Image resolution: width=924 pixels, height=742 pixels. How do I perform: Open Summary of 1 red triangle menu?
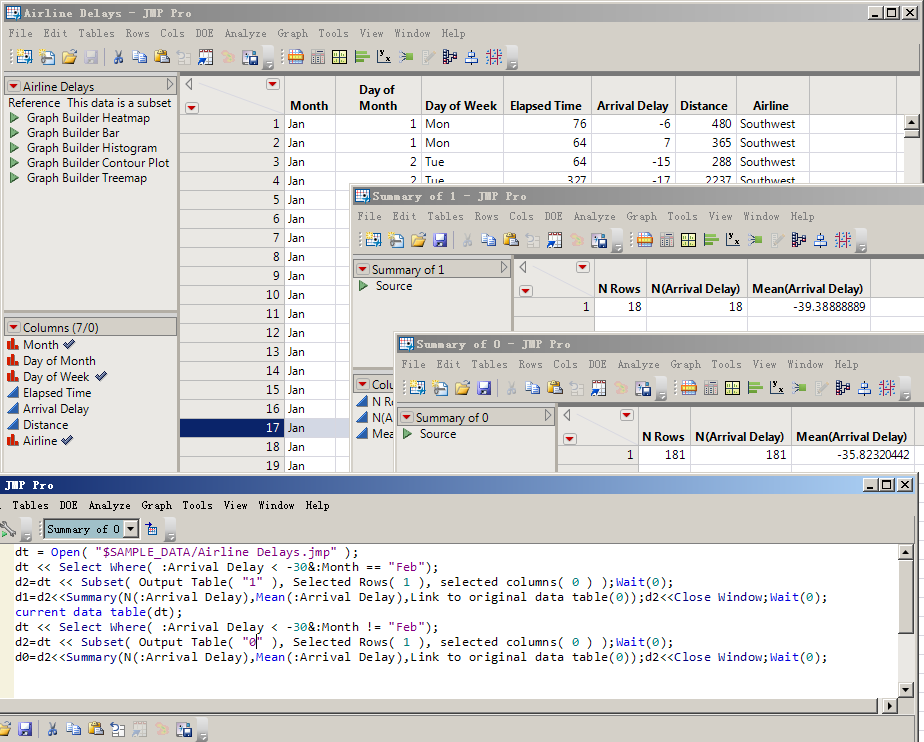tap(361, 270)
